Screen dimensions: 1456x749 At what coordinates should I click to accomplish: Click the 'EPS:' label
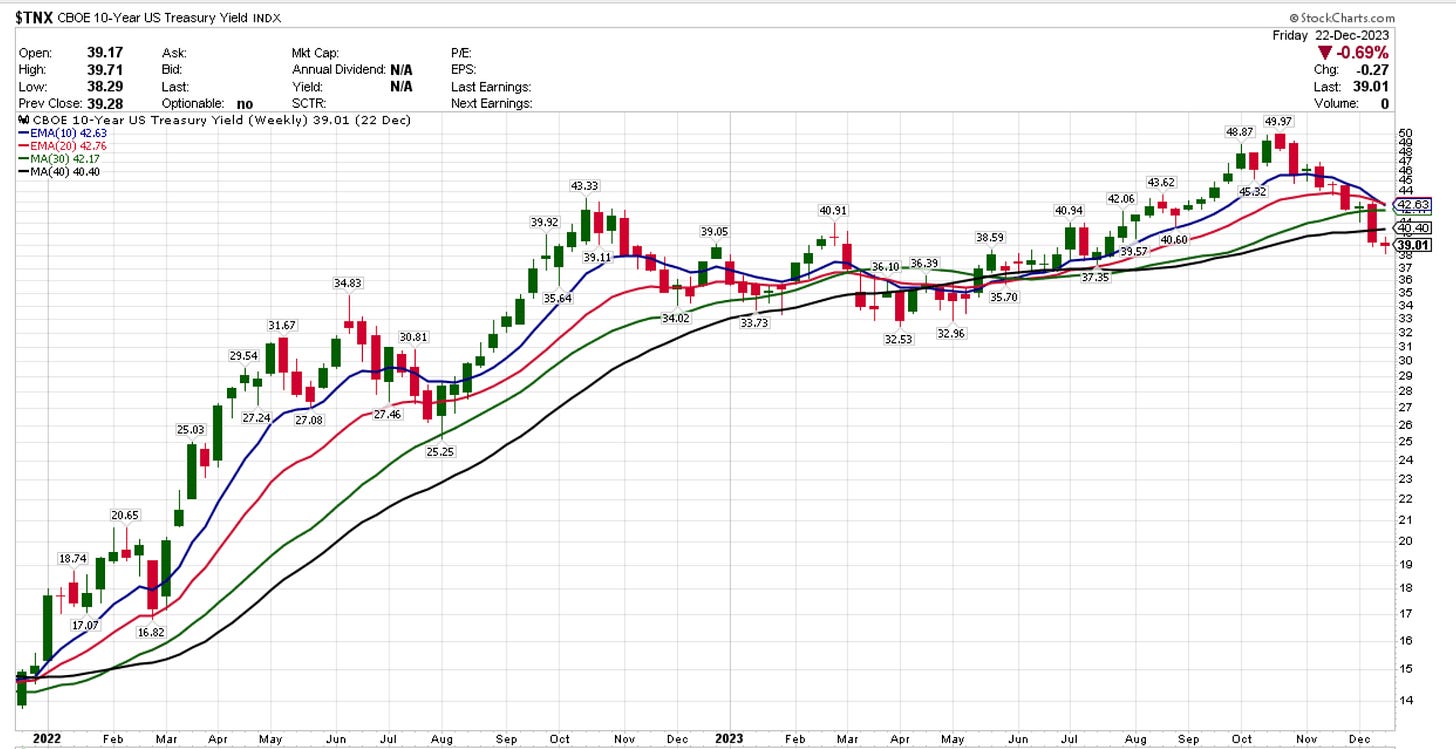(x=465, y=69)
